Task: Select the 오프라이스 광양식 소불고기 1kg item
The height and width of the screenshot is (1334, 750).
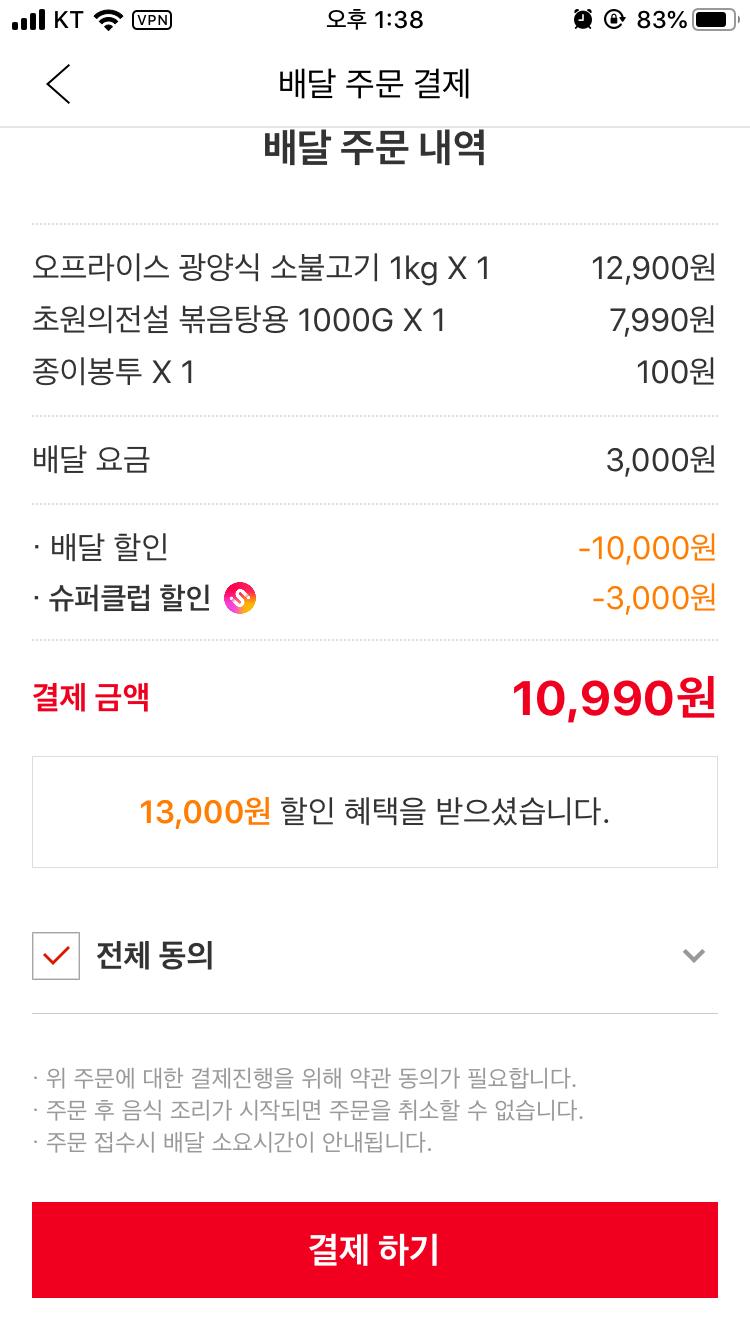Action: point(261,268)
